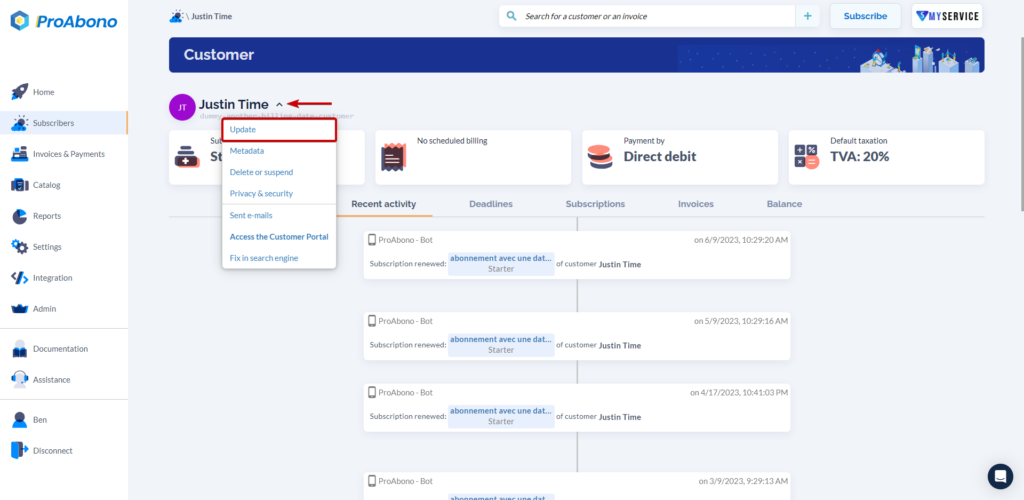Click the Catalog sidebar icon

(20, 185)
